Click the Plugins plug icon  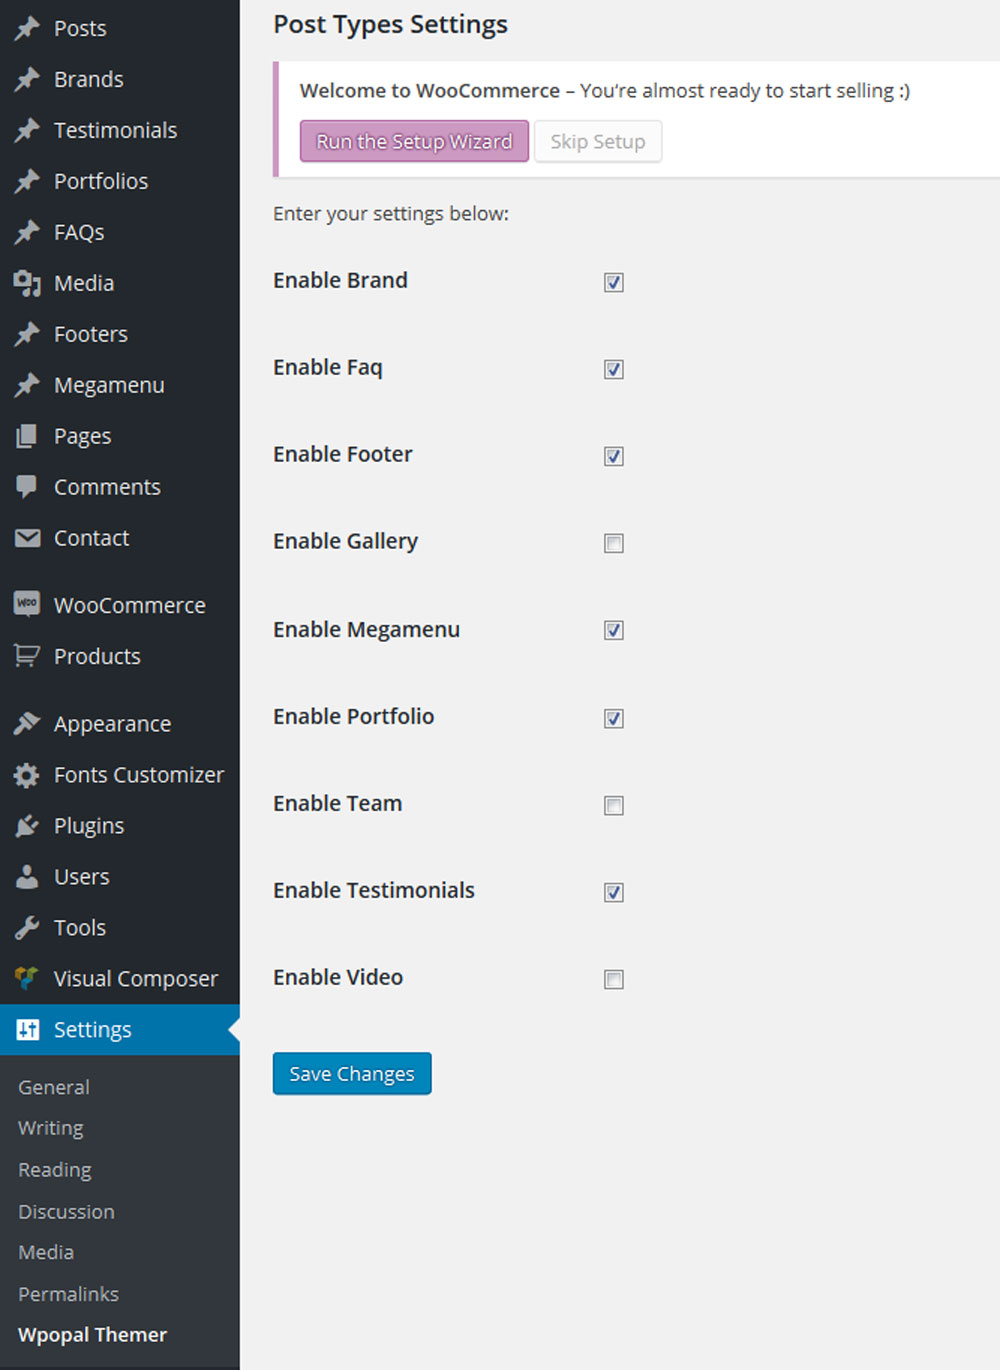coord(27,826)
